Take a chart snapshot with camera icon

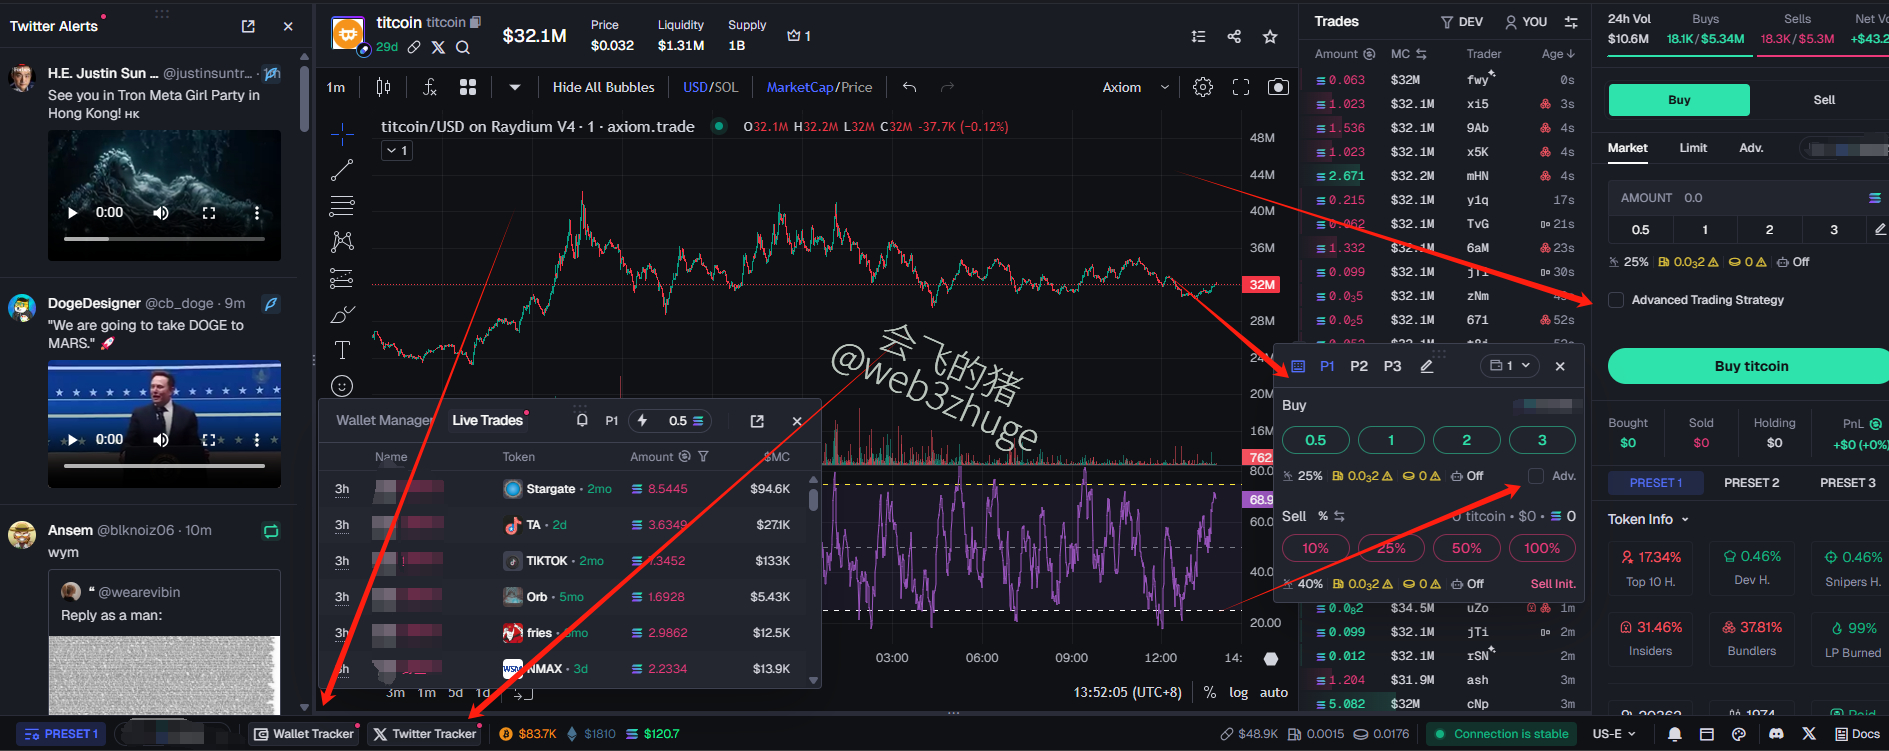(x=1278, y=87)
